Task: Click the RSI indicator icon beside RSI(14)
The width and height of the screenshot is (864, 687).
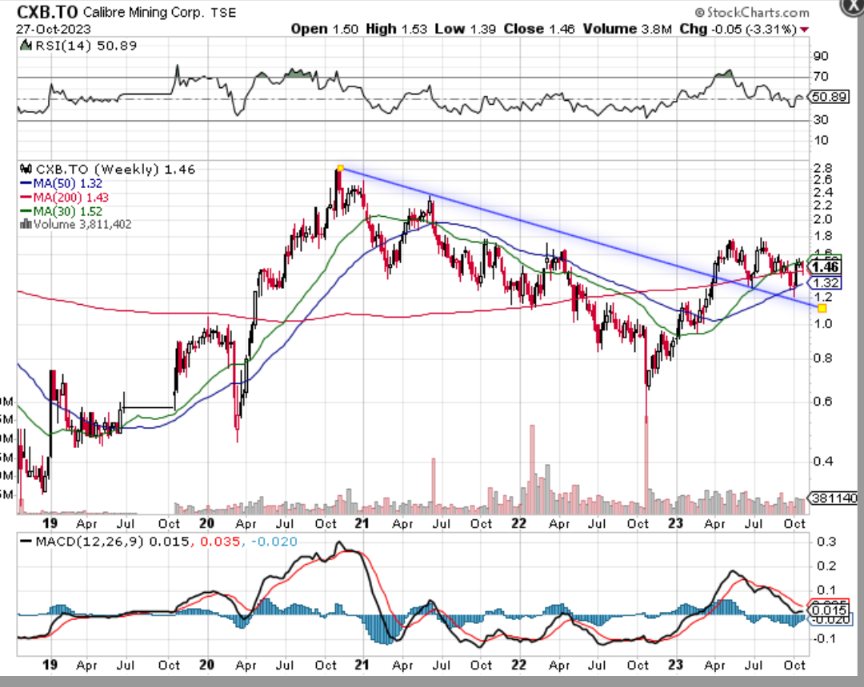Action: [25, 45]
